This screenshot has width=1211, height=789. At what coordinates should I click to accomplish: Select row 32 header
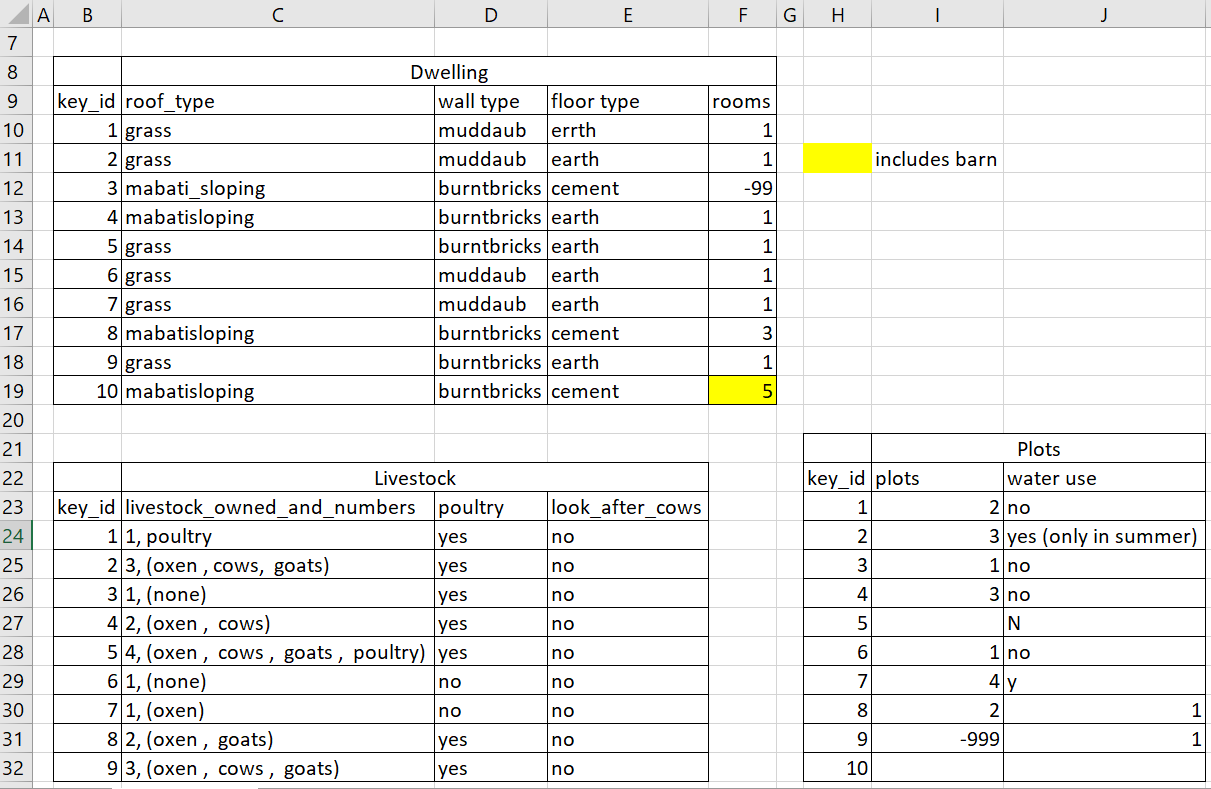tap(16, 768)
